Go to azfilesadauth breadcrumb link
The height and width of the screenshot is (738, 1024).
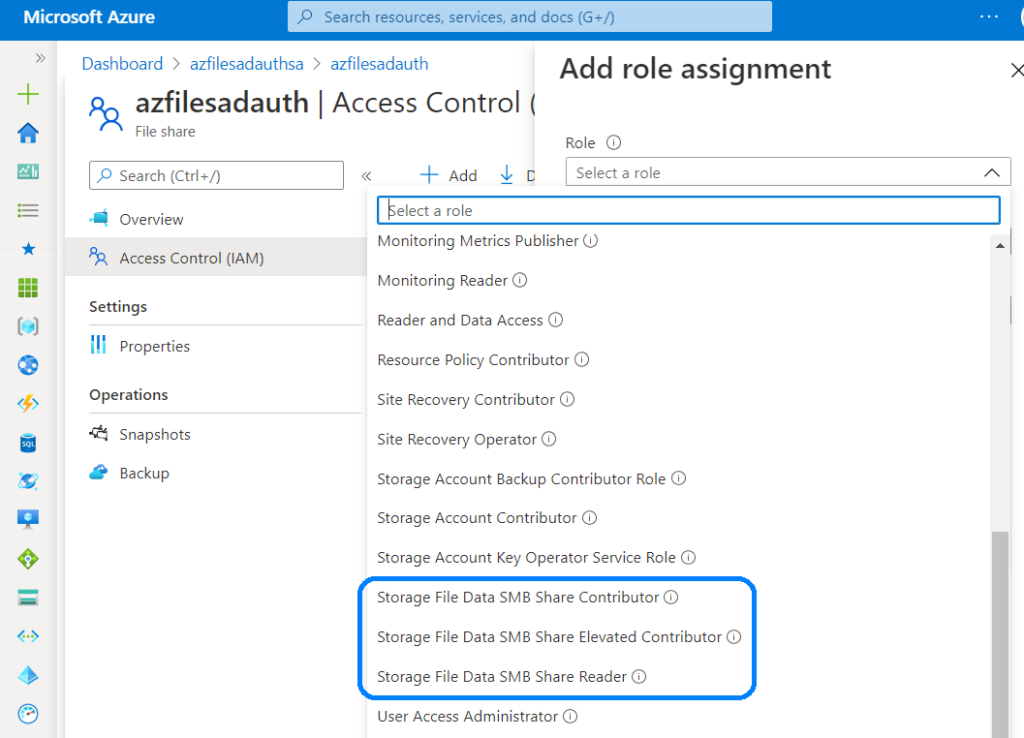tap(379, 64)
